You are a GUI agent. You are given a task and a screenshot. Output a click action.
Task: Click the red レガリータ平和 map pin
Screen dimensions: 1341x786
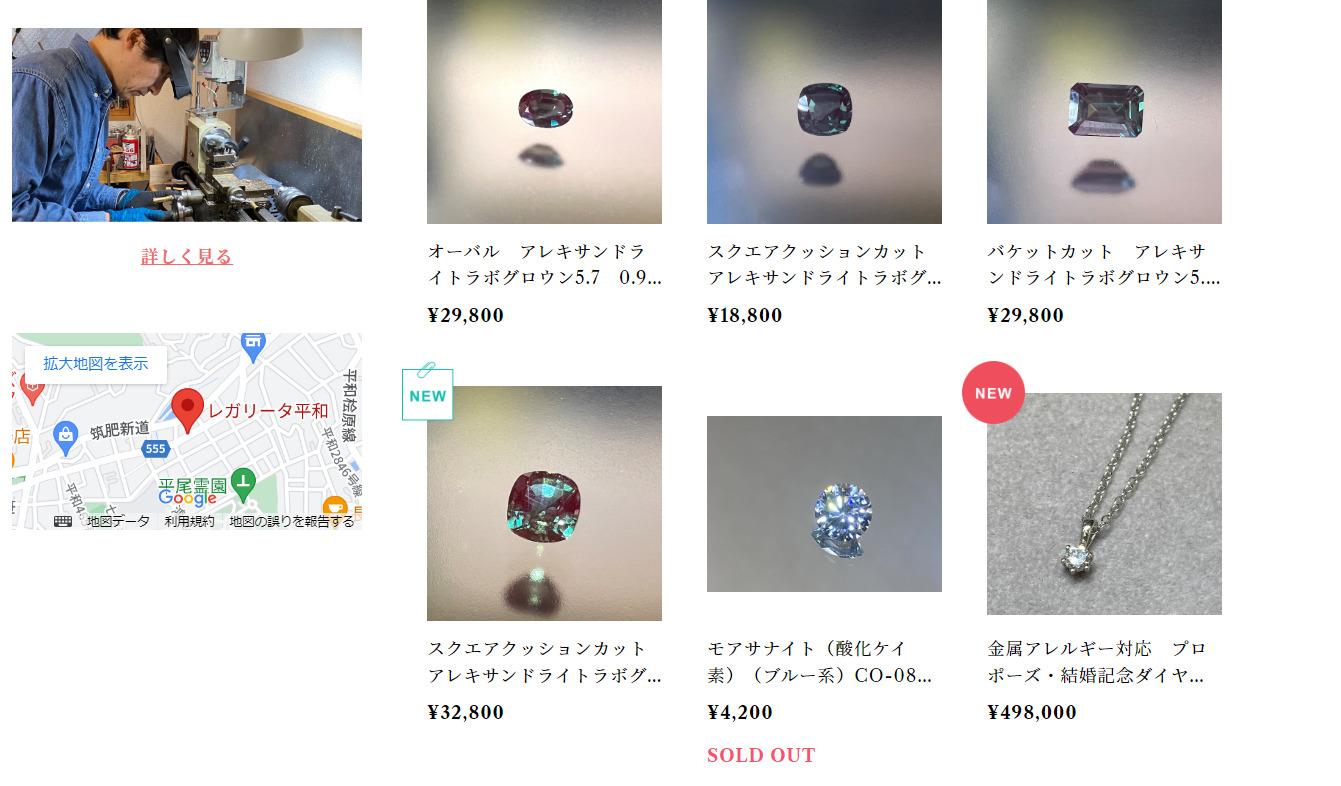[x=187, y=410]
